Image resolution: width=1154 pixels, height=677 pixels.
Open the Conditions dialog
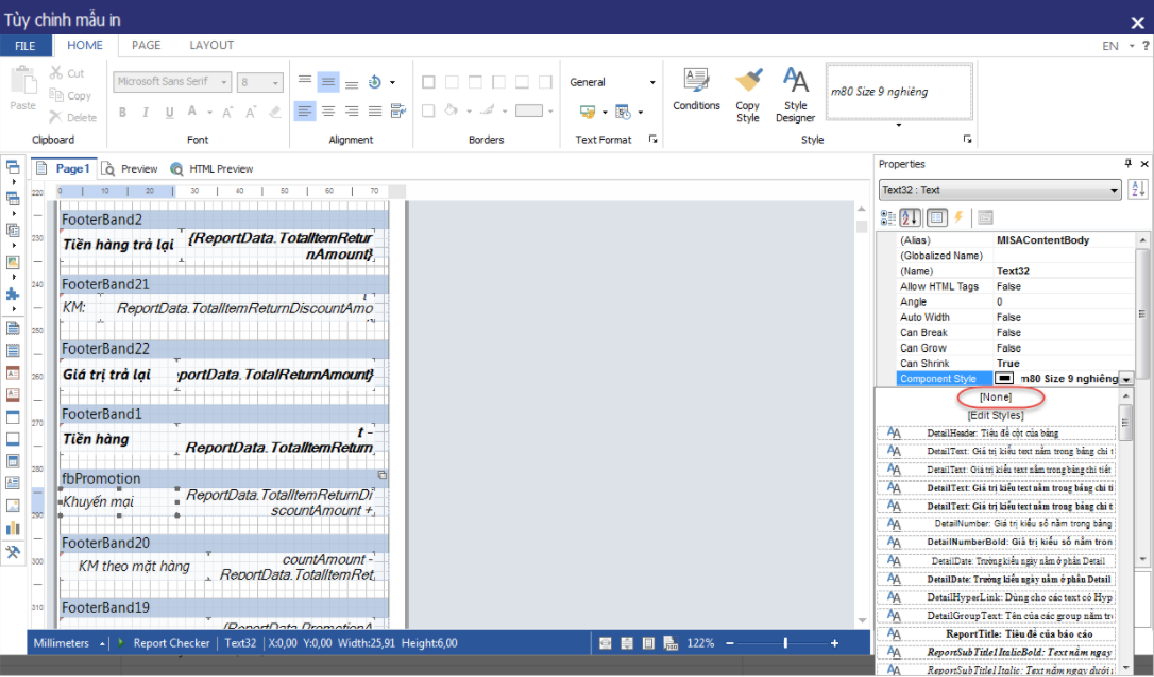tap(696, 89)
